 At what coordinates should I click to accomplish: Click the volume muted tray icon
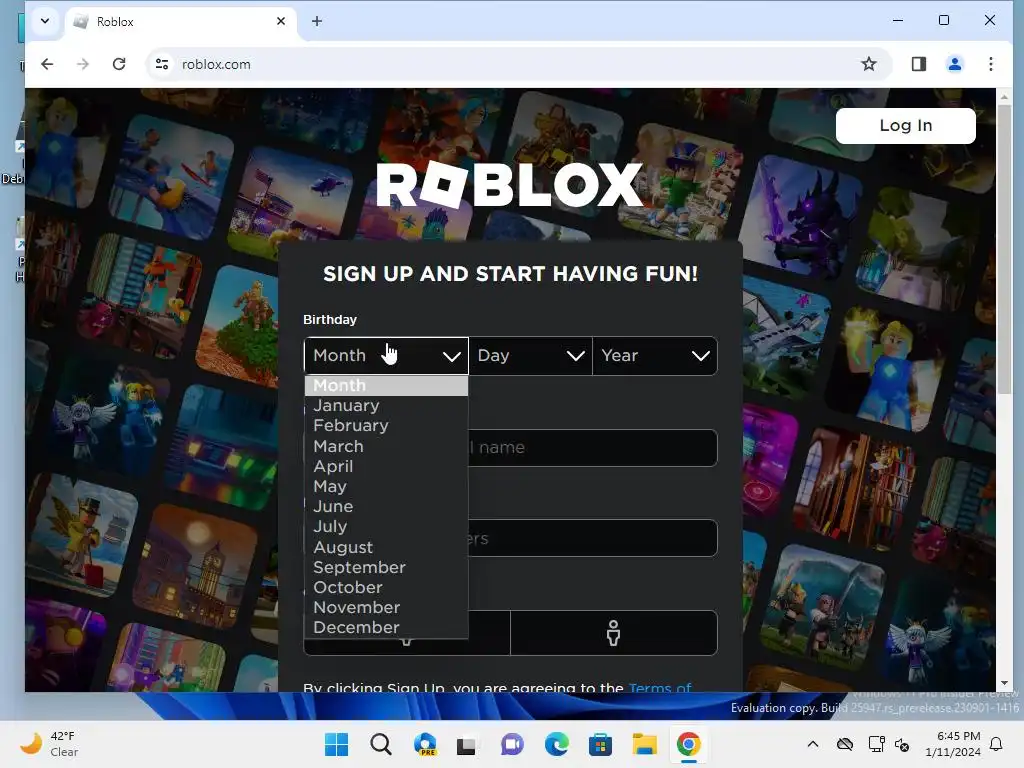coord(903,744)
